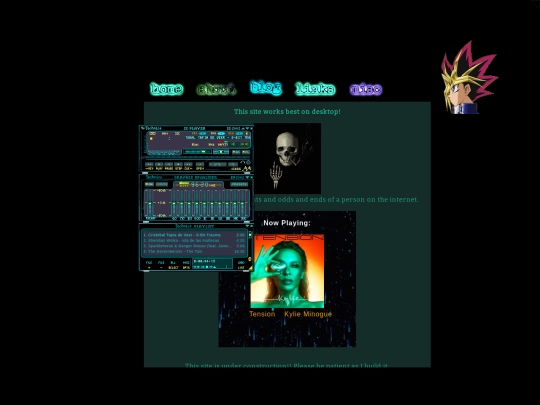Select playlist track 1 ending 8-Bit Trauma
This screenshot has width=540, height=405.
tap(194, 235)
